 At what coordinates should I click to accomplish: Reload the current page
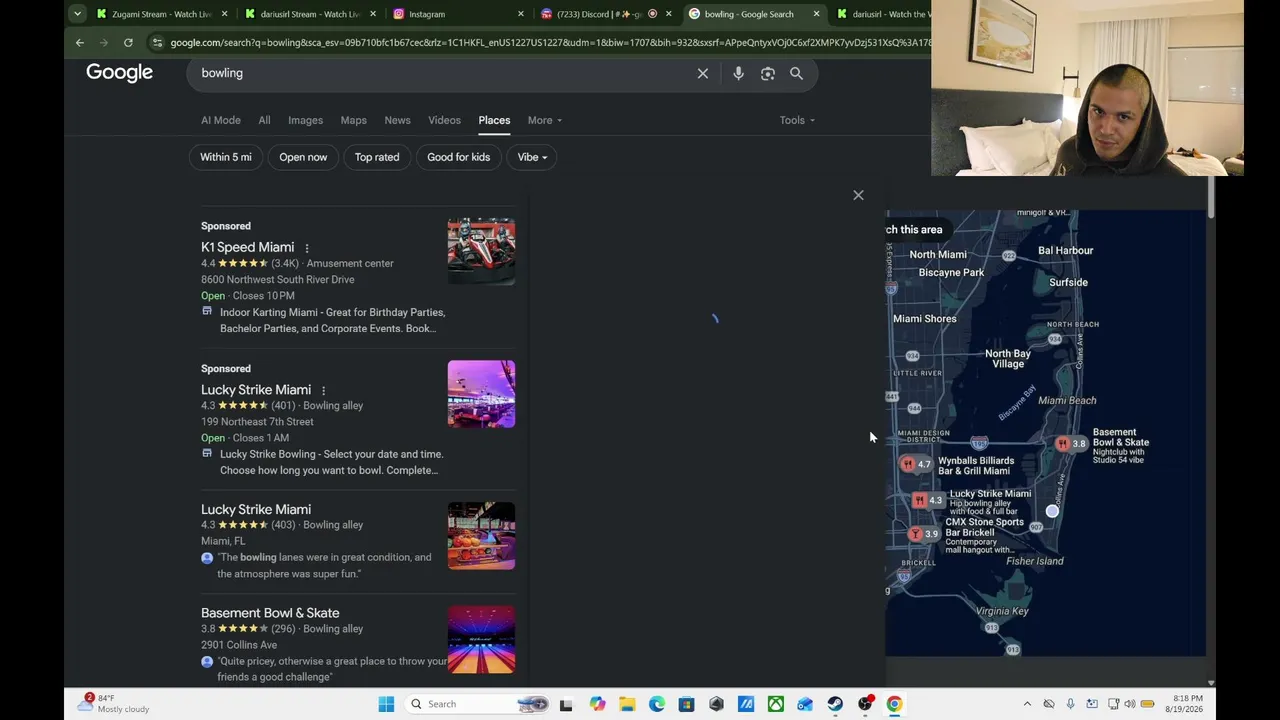128,43
